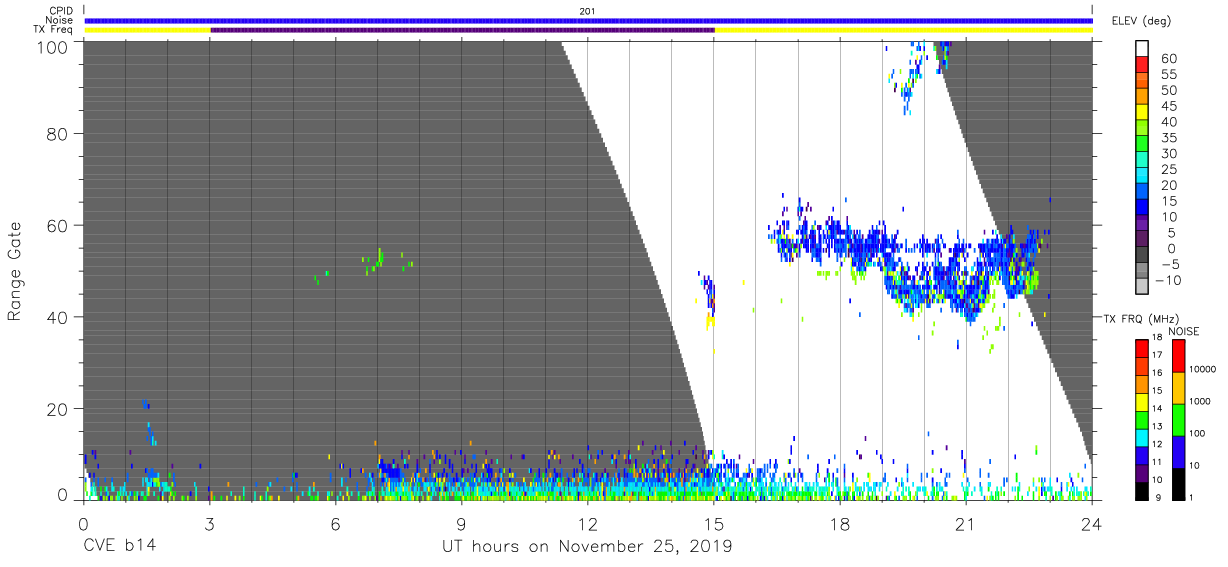This screenshot has height=567, width=1228.
Task: Pick the cyan segment of the TX FRQ colorbar
Action: point(1141,436)
